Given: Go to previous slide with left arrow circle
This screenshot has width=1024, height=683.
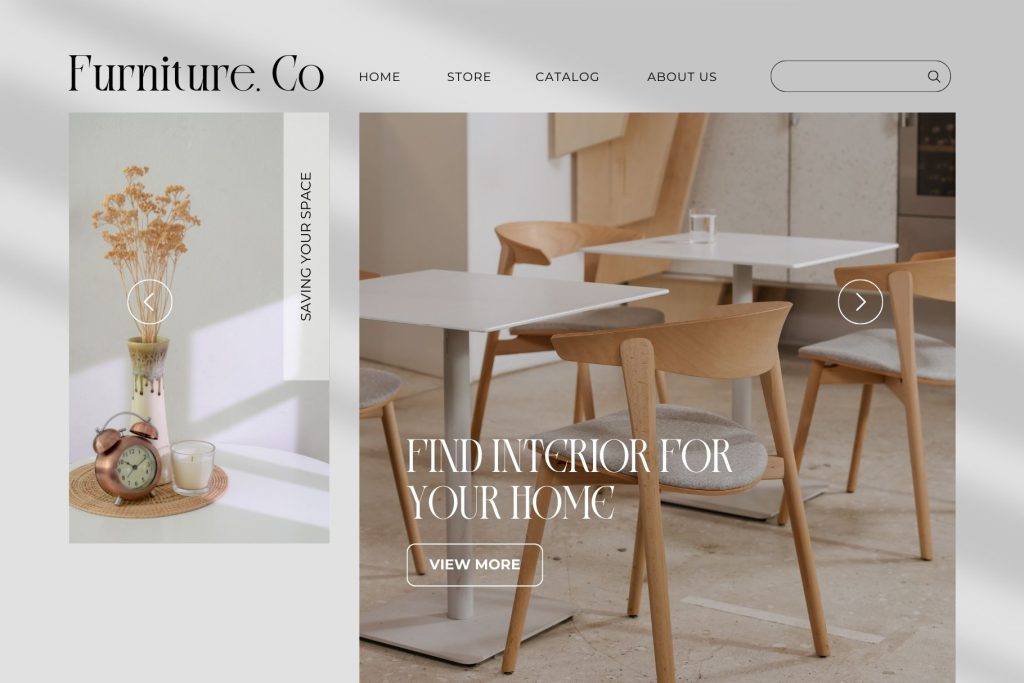Looking at the screenshot, I should click(x=150, y=302).
